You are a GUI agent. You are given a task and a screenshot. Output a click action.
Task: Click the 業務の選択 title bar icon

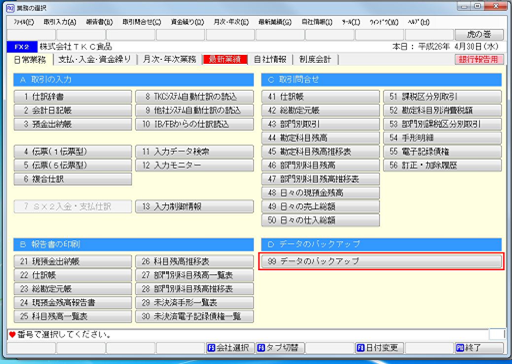(x=11, y=8)
